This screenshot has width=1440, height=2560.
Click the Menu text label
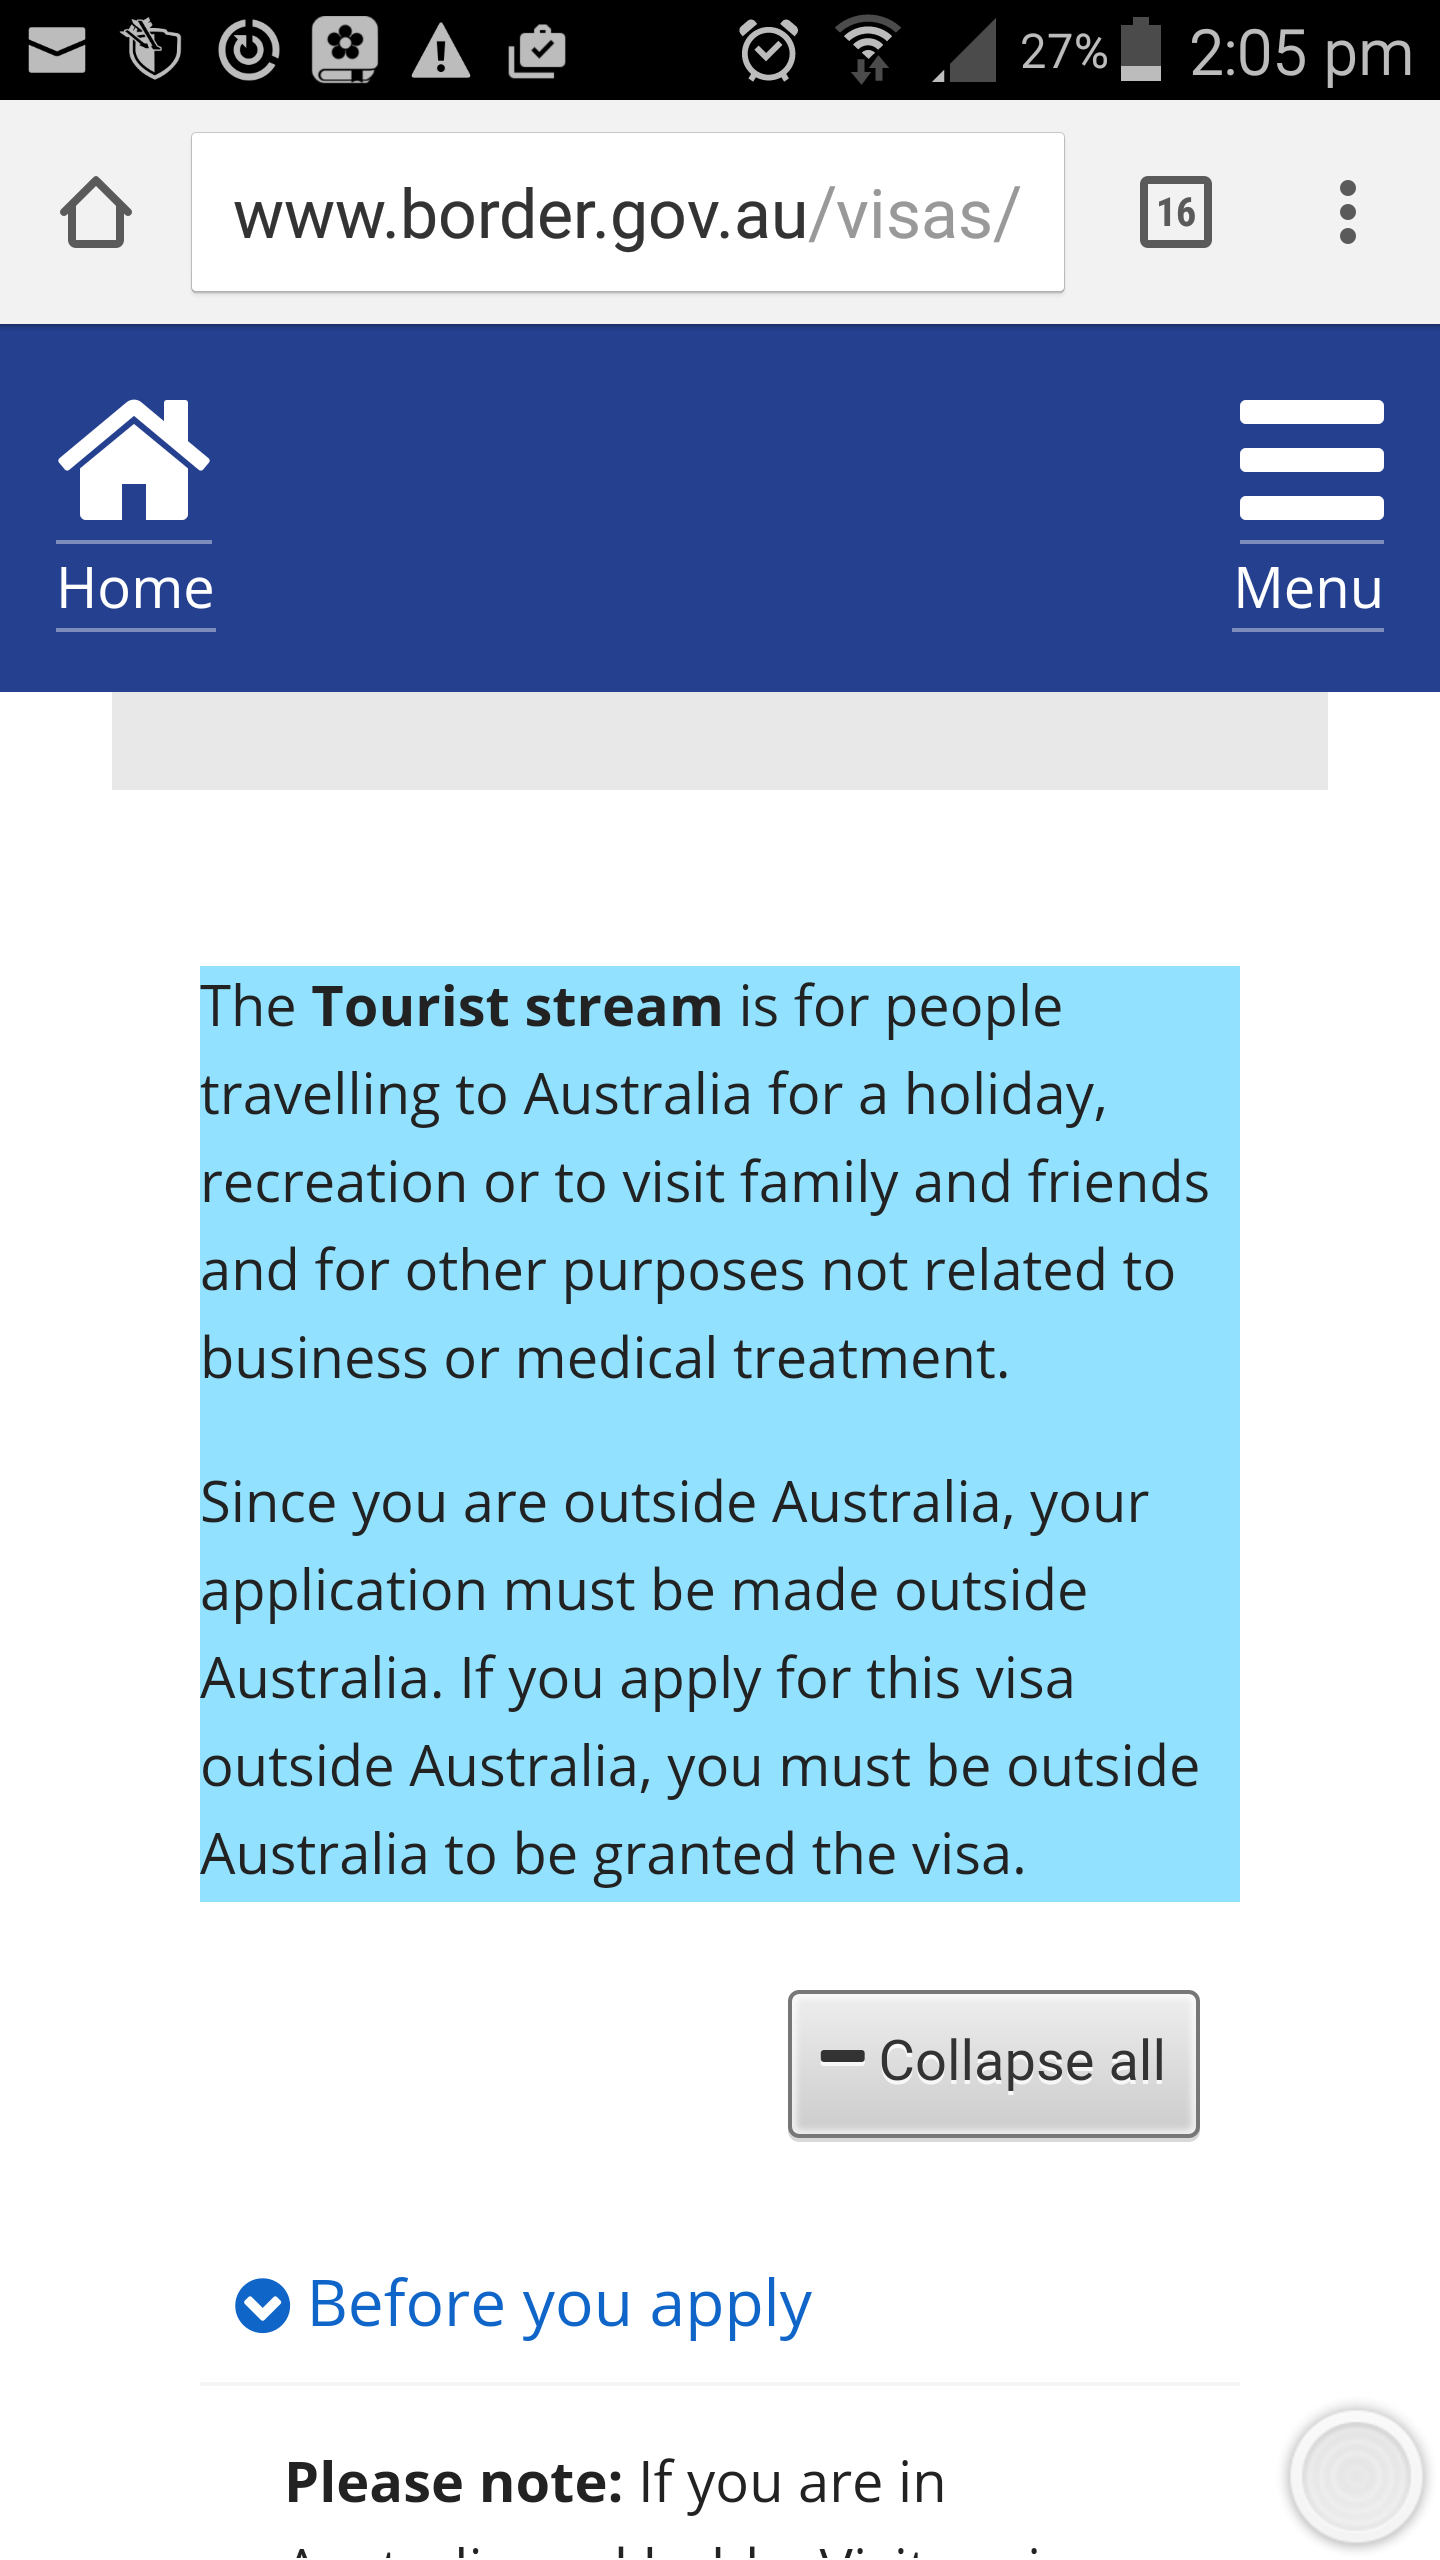[x=1308, y=588]
